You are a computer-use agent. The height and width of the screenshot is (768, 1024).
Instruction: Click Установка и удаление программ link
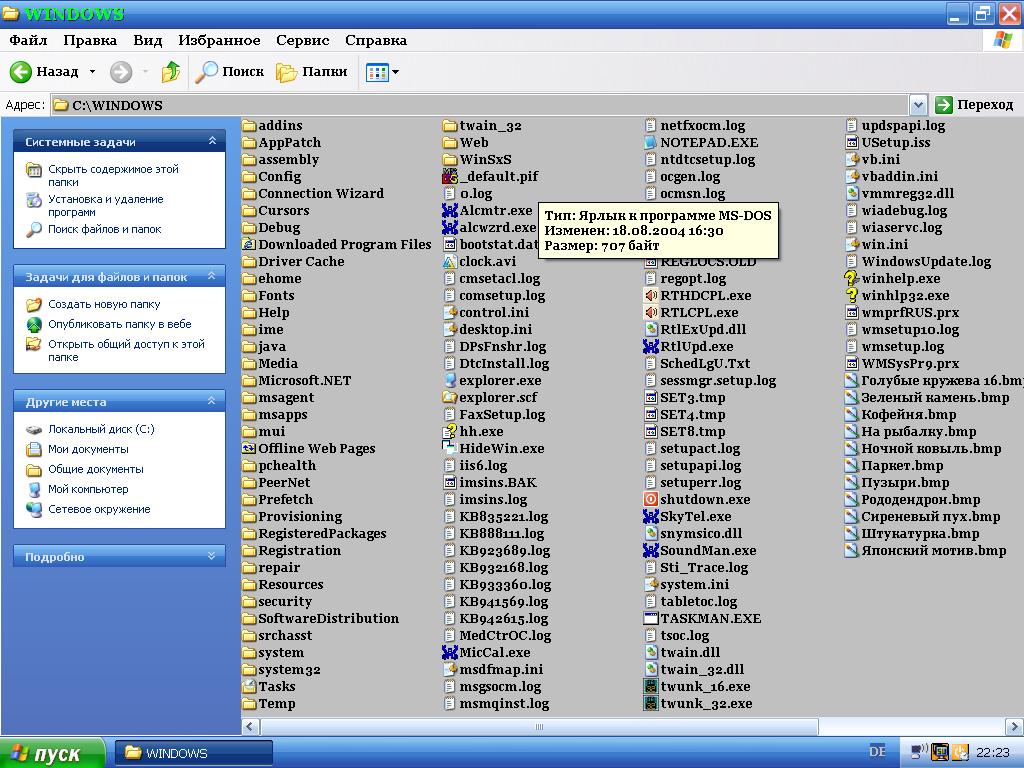[106, 205]
